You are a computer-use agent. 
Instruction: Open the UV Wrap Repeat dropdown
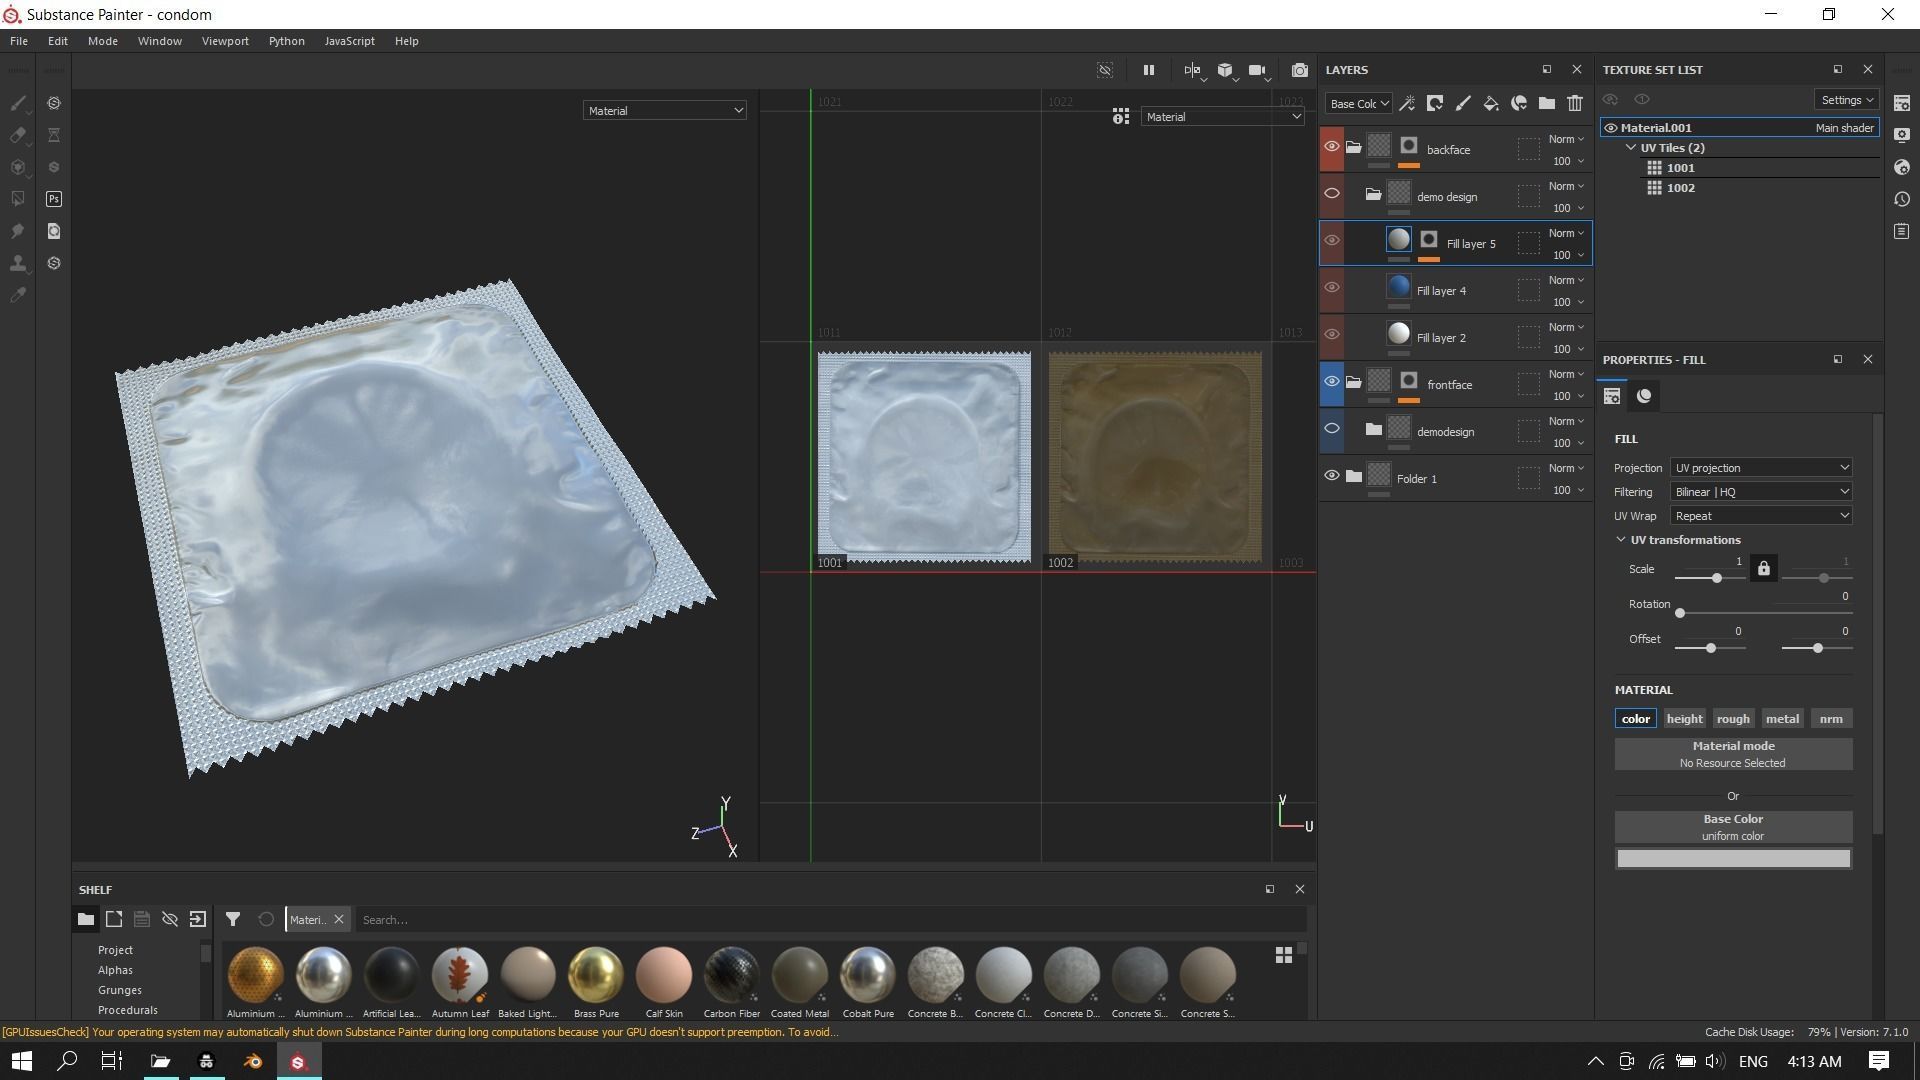pyautogui.click(x=1760, y=516)
